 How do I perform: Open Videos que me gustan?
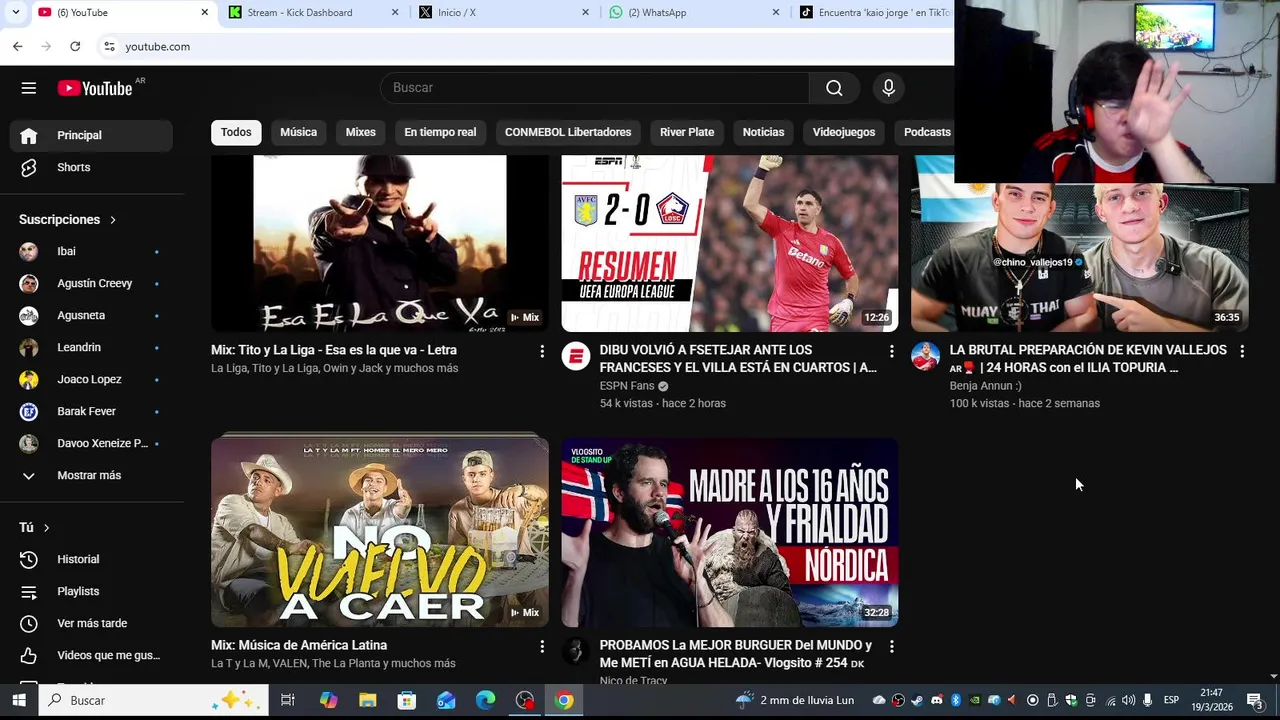pos(91,655)
